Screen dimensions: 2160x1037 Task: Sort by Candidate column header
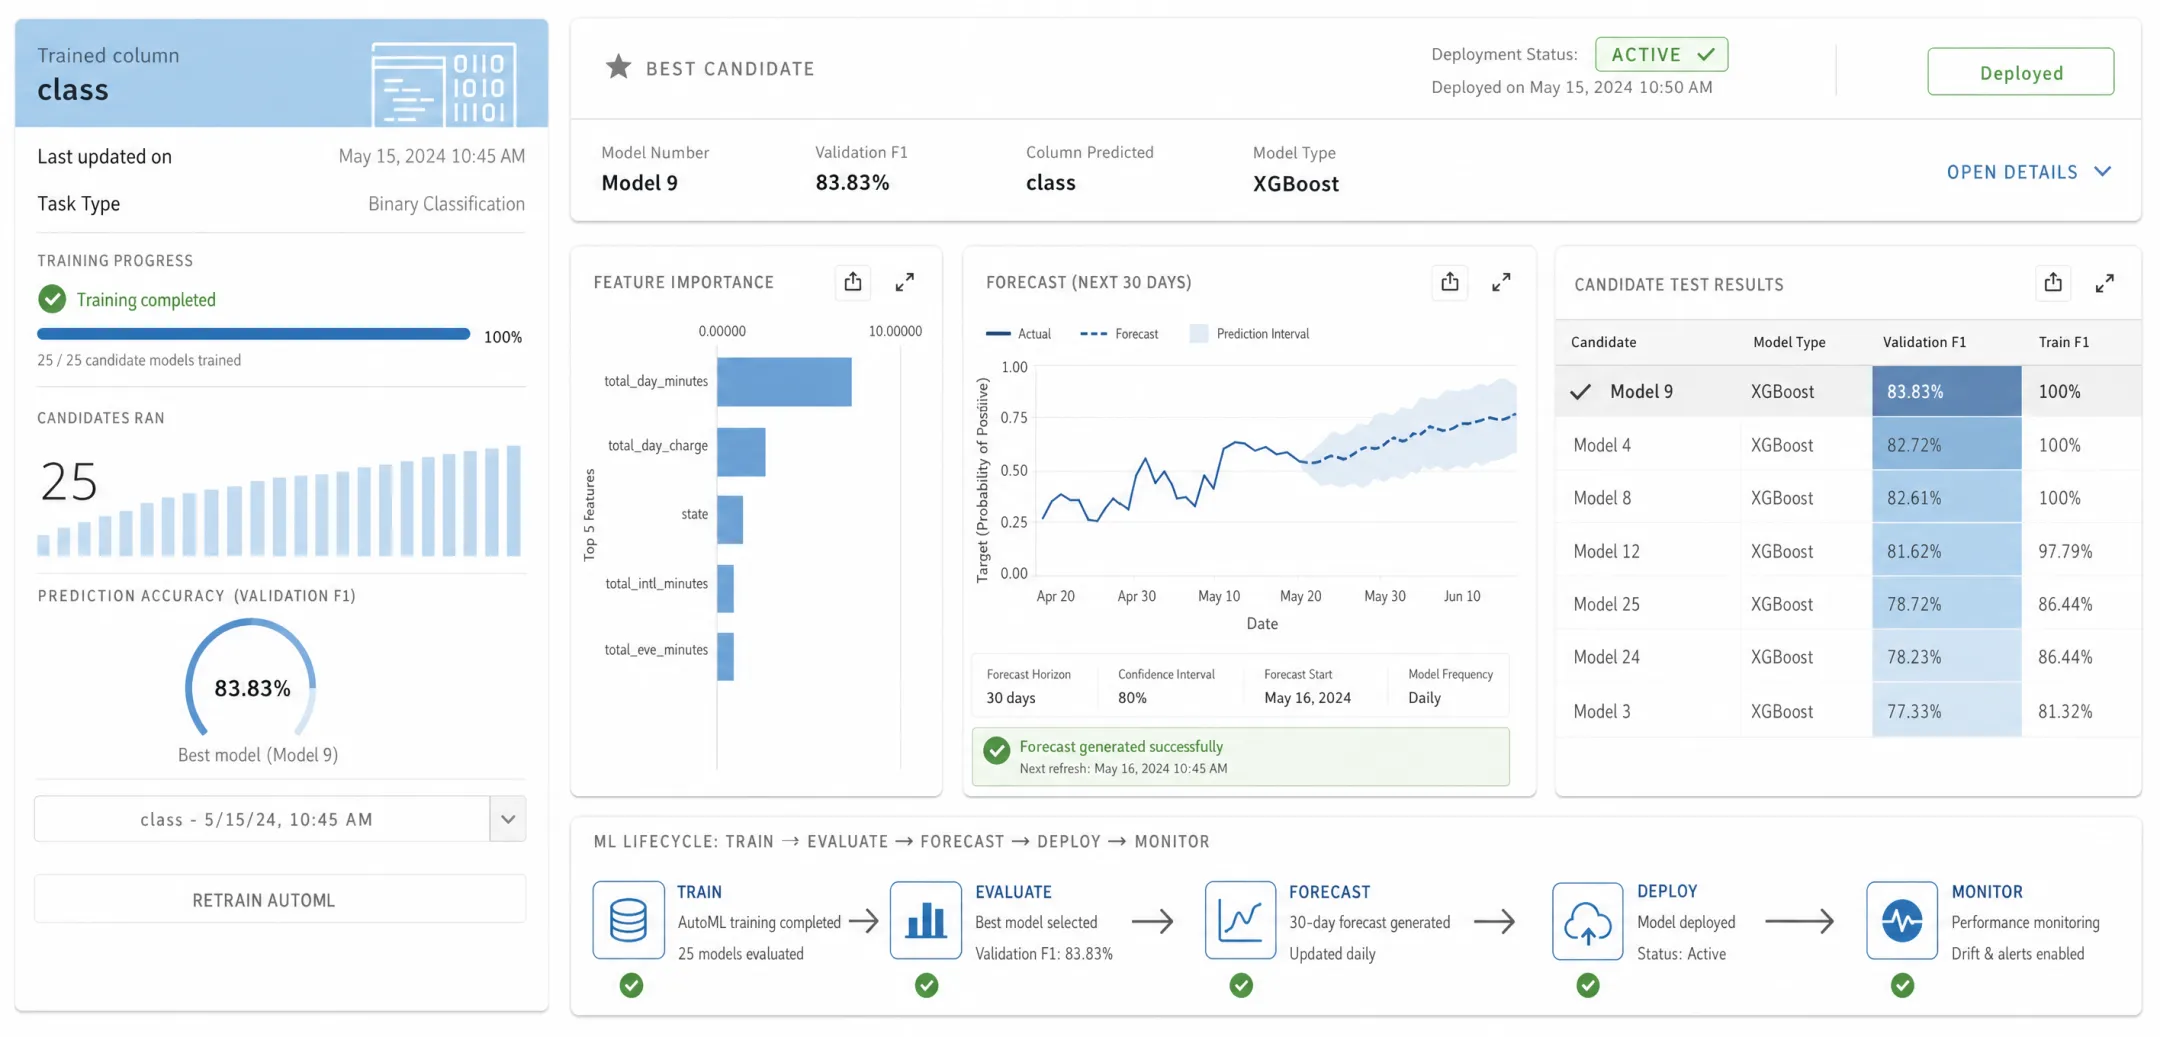click(1603, 342)
